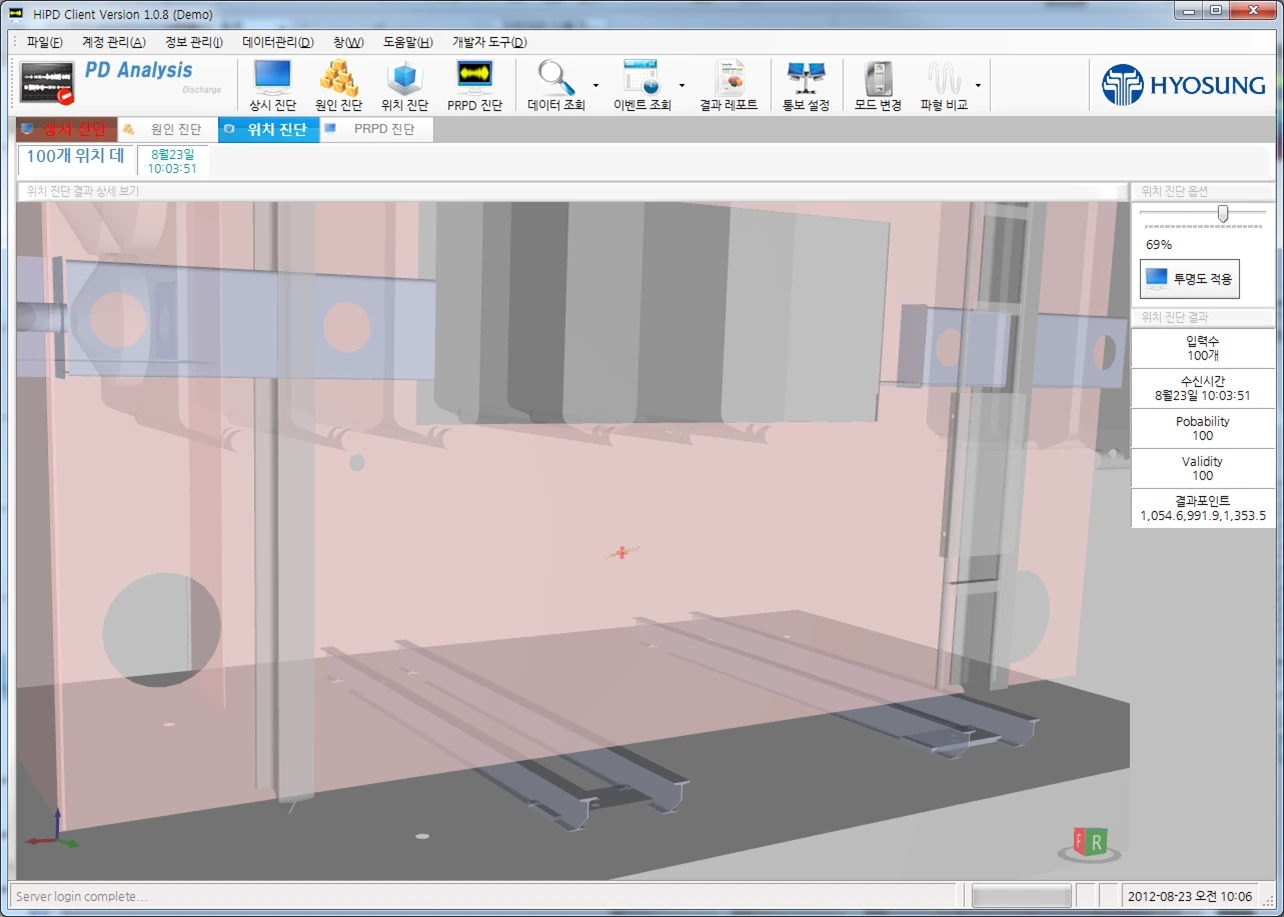The image size is (1284, 917).
Task: Select the 8월23일 10:03:51 sub-tab
Action: (x=173, y=161)
